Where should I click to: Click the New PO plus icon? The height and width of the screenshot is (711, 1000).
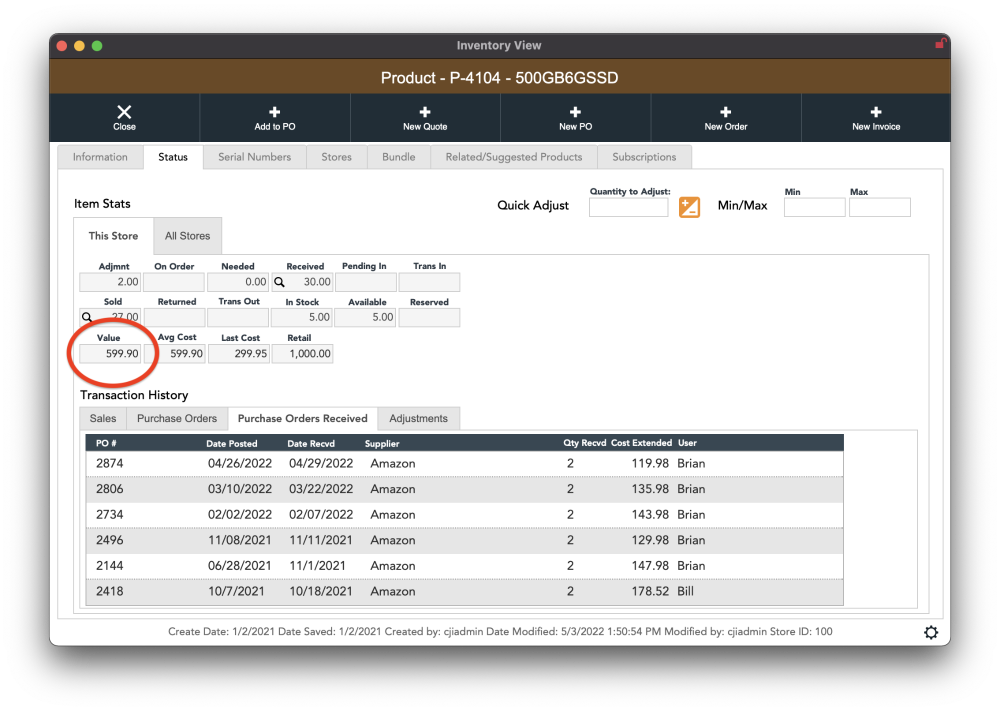575,112
